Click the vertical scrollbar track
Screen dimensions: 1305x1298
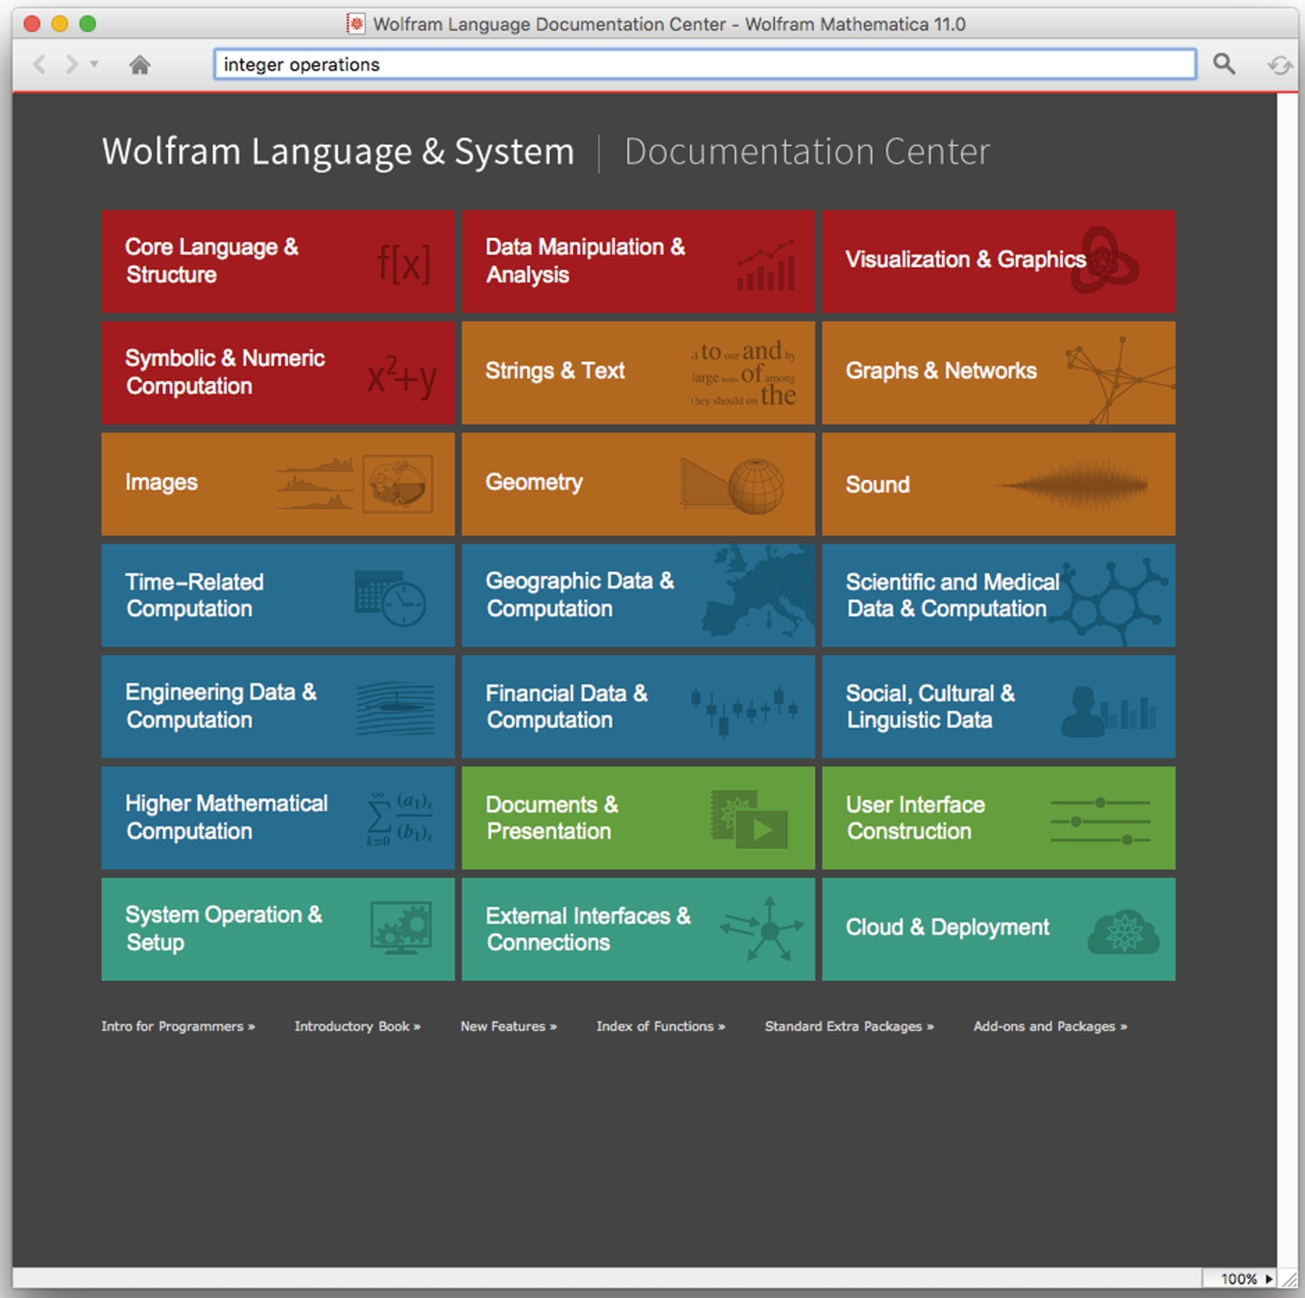1287,680
